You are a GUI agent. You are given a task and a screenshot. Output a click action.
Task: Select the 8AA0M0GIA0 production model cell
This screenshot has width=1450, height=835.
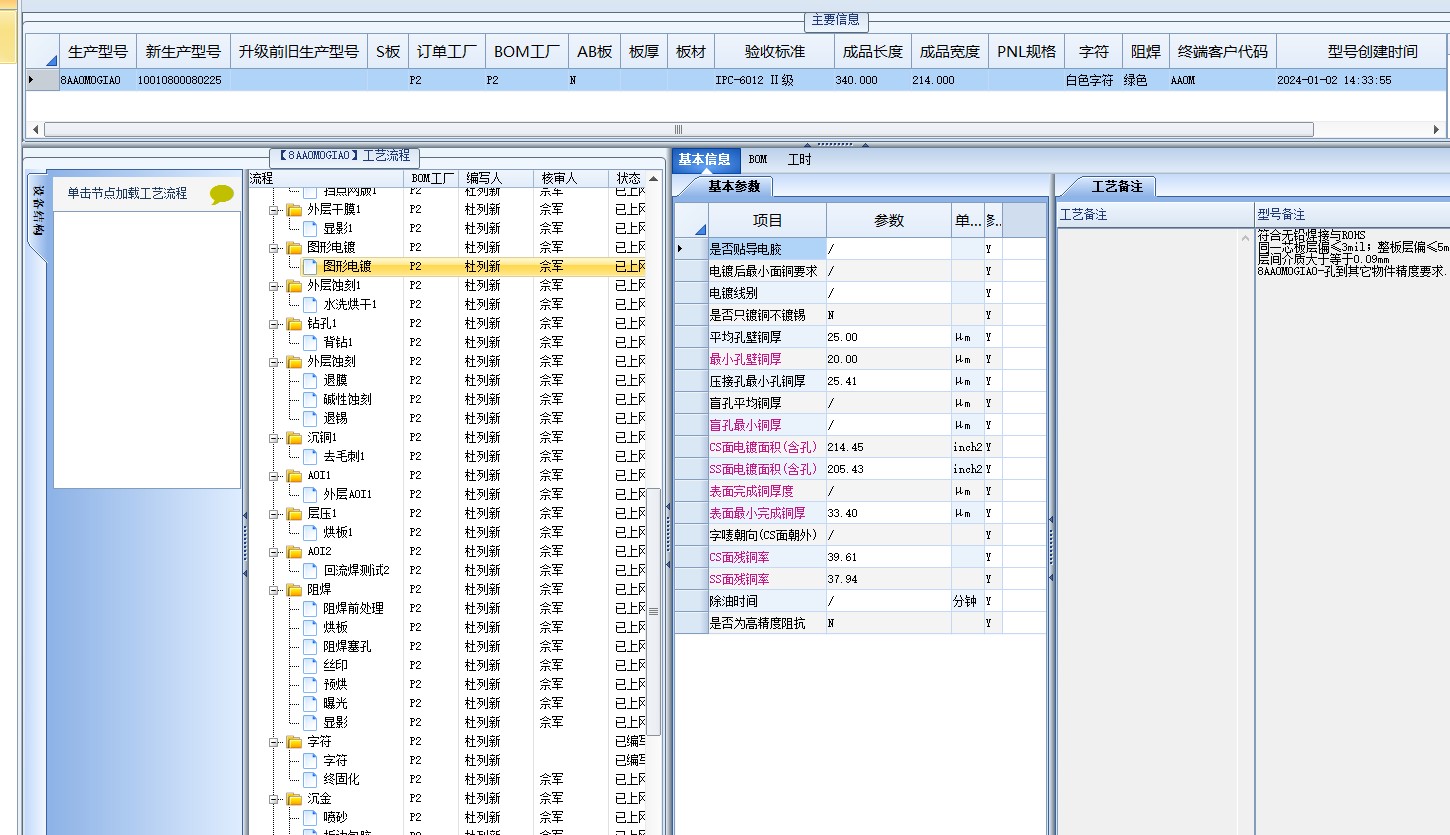coord(97,80)
